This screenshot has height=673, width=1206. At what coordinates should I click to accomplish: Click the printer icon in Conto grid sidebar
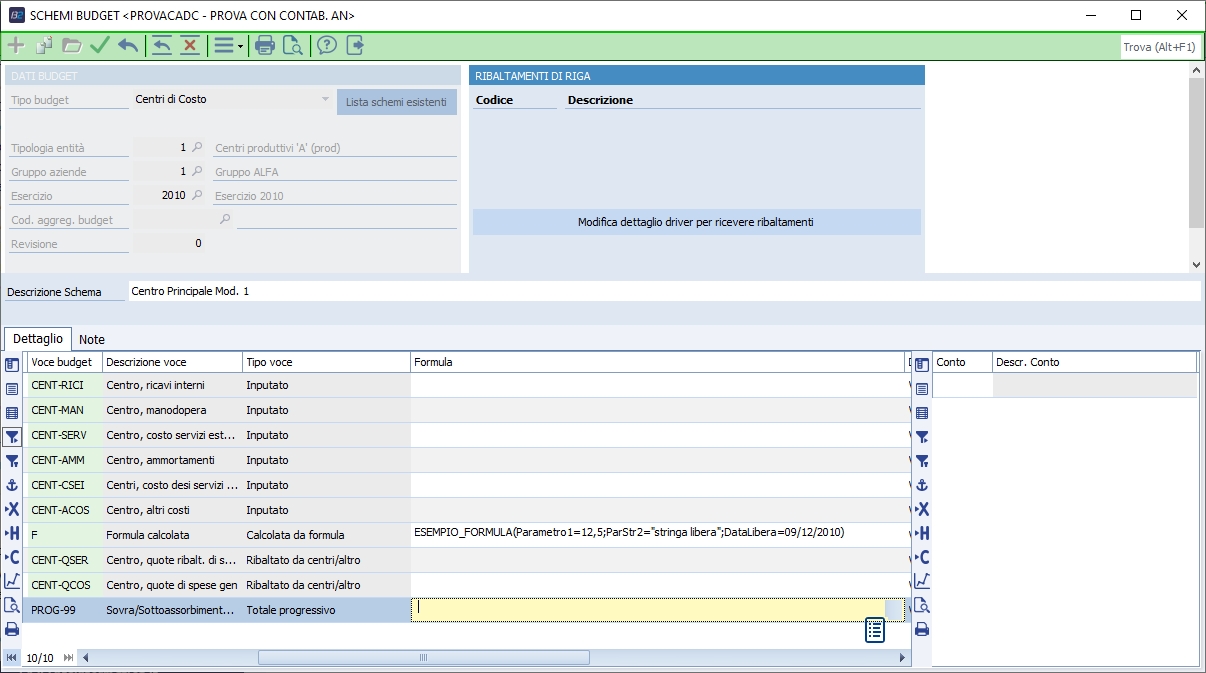(922, 629)
